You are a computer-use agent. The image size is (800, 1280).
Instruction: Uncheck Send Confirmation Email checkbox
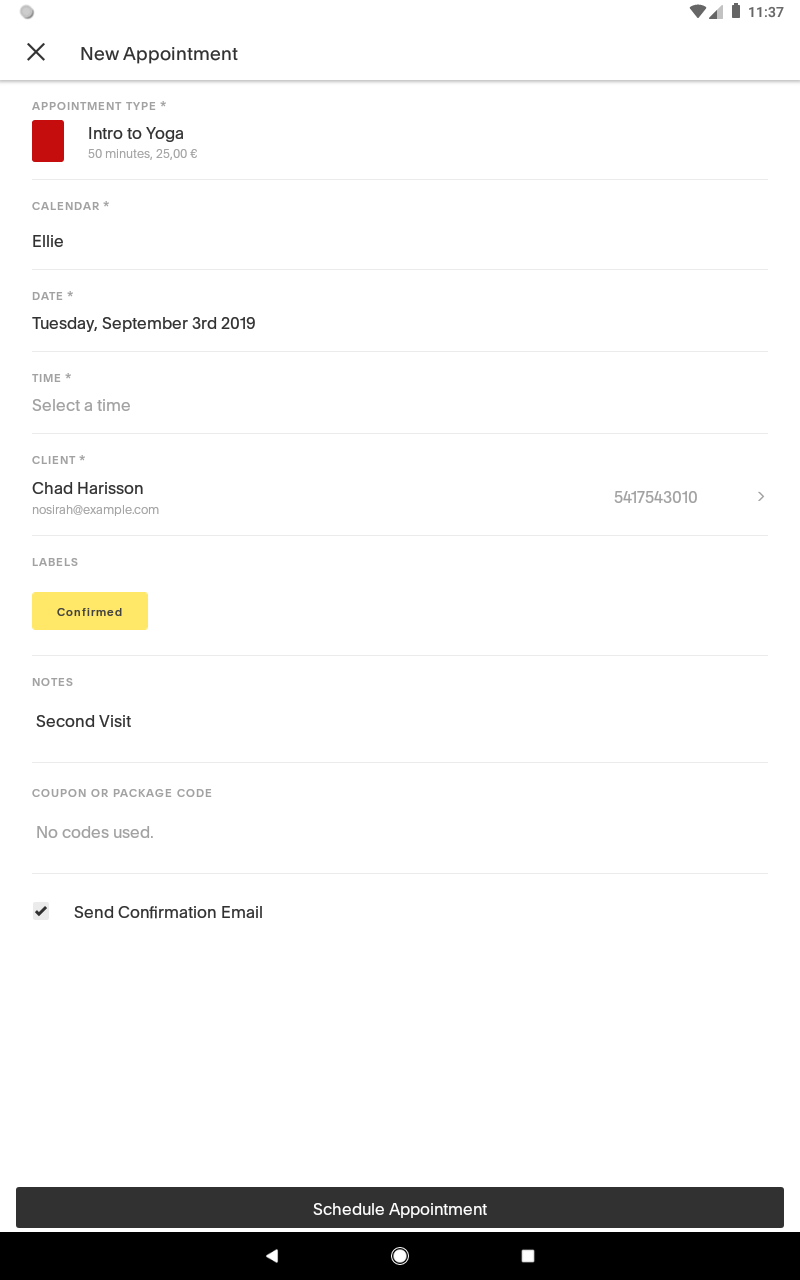coord(41,911)
